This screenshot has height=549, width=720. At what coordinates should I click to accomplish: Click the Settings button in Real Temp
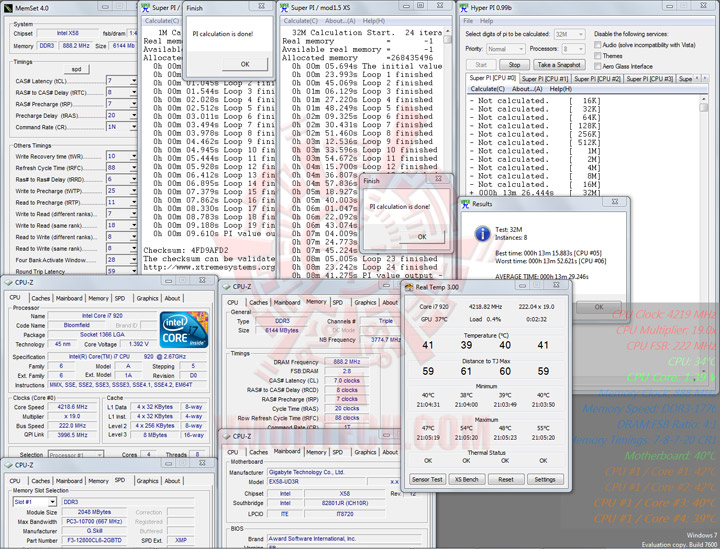pos(545,479)
